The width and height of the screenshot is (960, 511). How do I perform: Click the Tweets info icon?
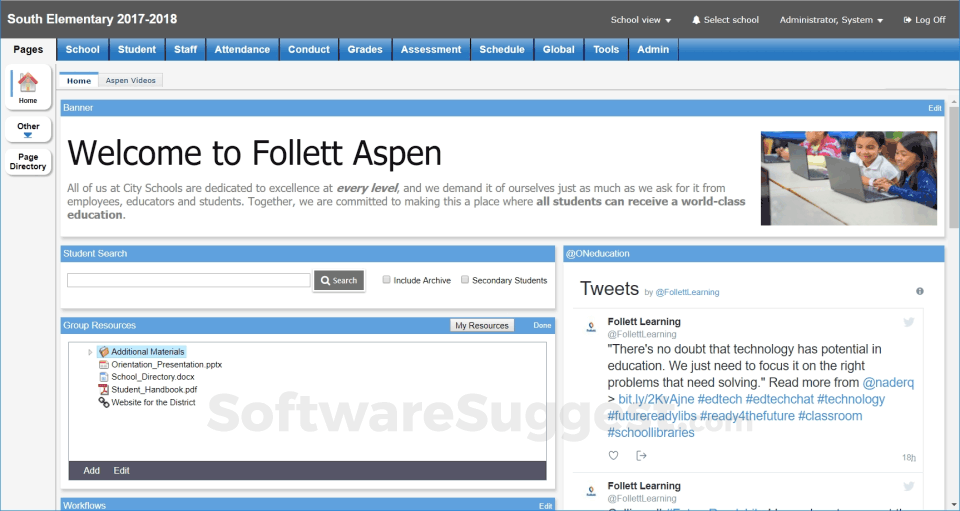(920, 291)
